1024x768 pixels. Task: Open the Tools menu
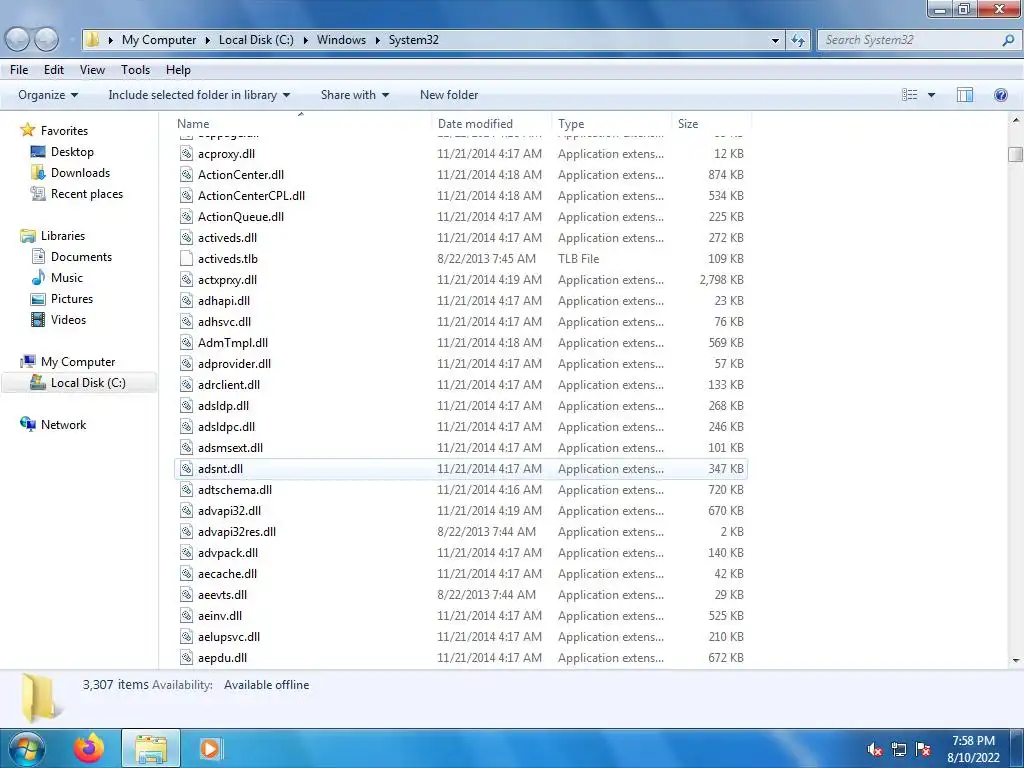click(135, 70)
